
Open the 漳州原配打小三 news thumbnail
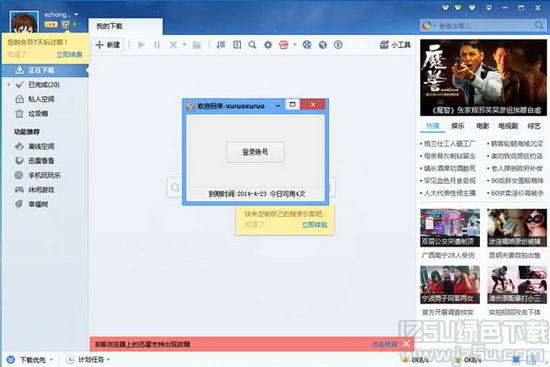point(517,285)
